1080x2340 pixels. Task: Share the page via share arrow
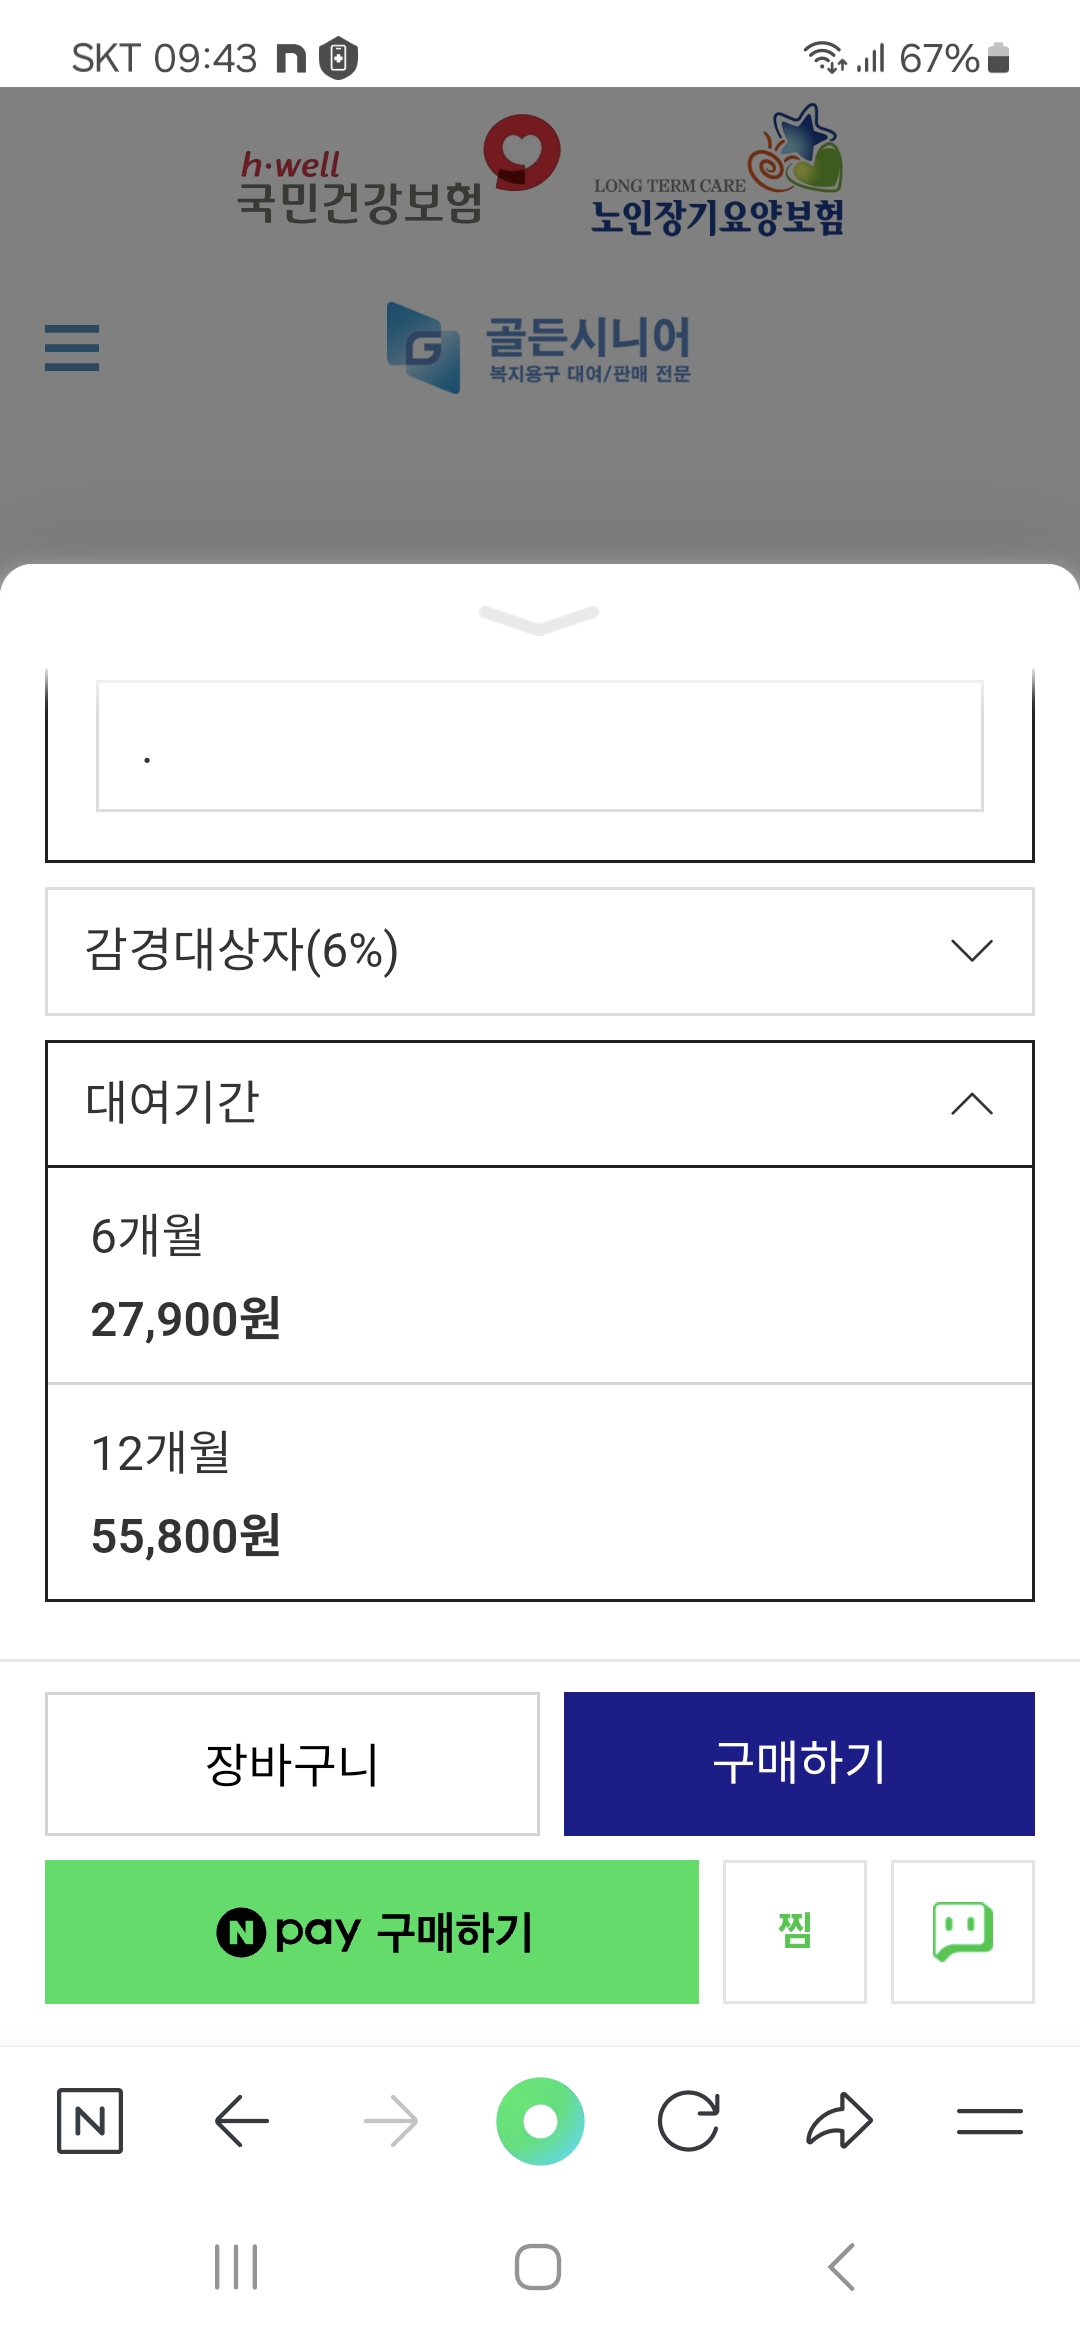(839, 2121)
